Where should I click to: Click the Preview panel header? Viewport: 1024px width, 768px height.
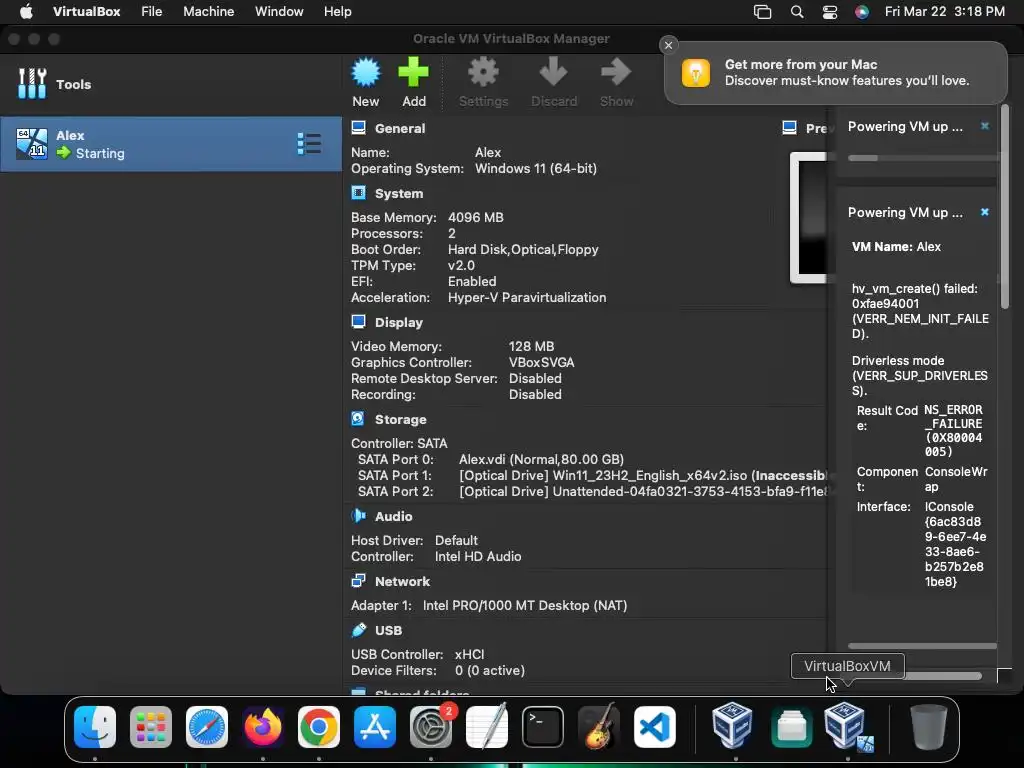[805, 129]
